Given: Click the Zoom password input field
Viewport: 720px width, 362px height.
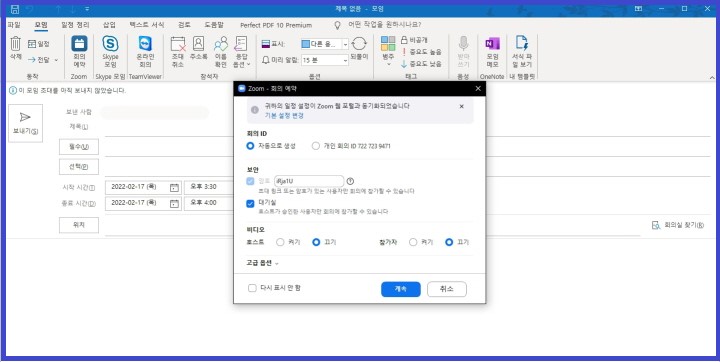Looking at the screenshot, I should [309, 181].
